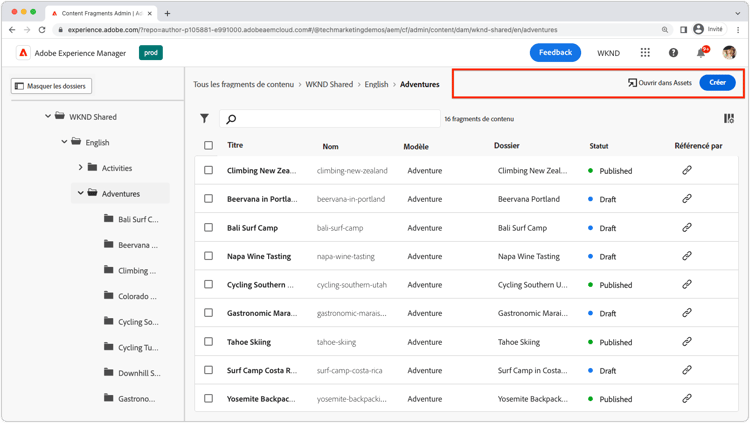The height and width of the screenshot is (423, 750).
Task: Open the browser zoom indicator
Action: pos(665,30)
